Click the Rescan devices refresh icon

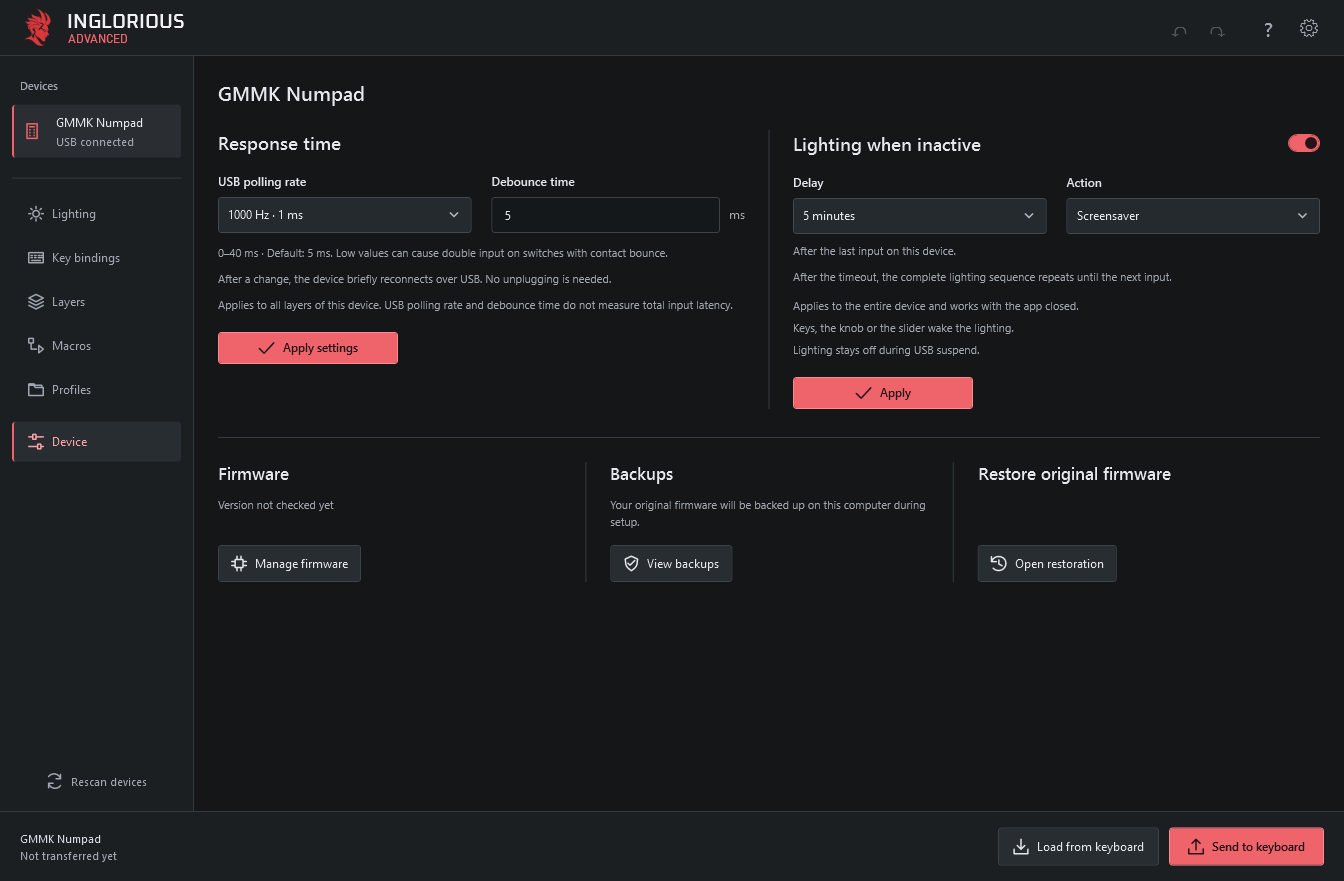click(55, 782)
